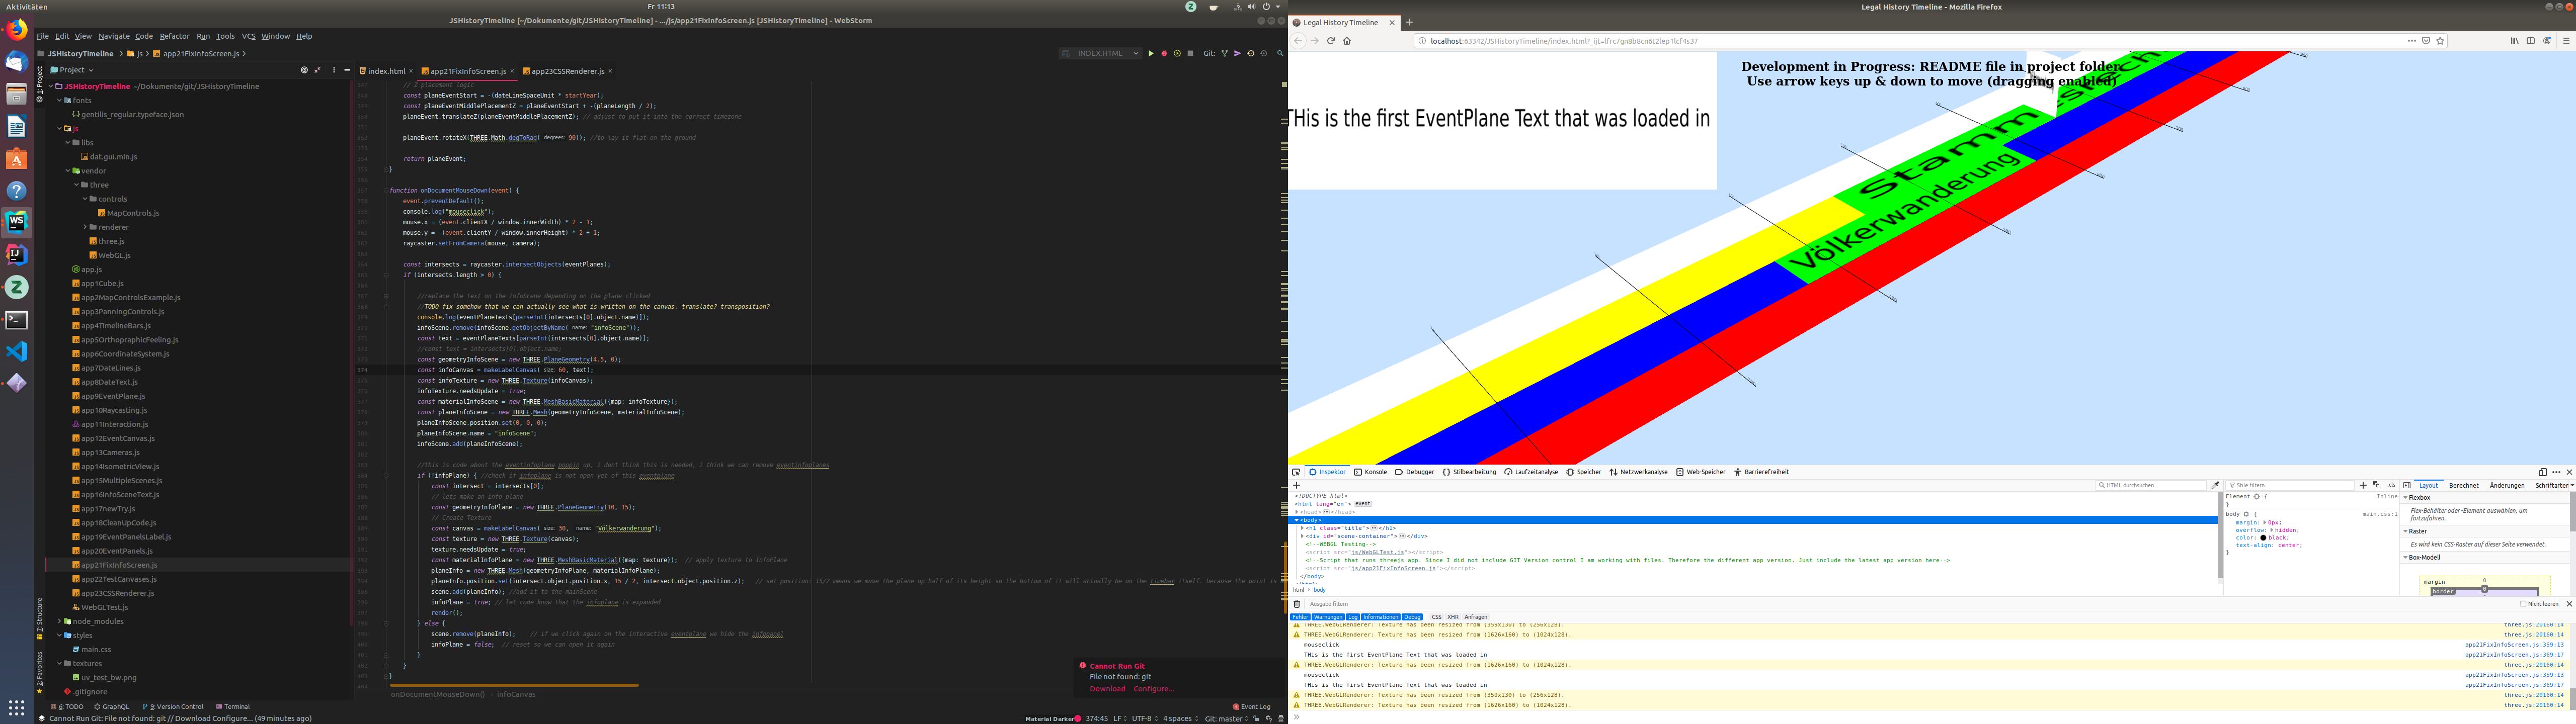
Task: Locate the opened file in Project tree
Action: point(304,70)
